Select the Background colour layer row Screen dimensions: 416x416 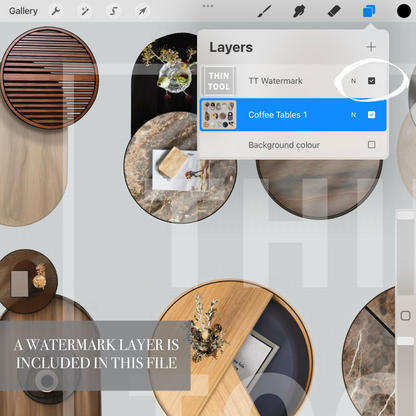(x=293, y=145)
